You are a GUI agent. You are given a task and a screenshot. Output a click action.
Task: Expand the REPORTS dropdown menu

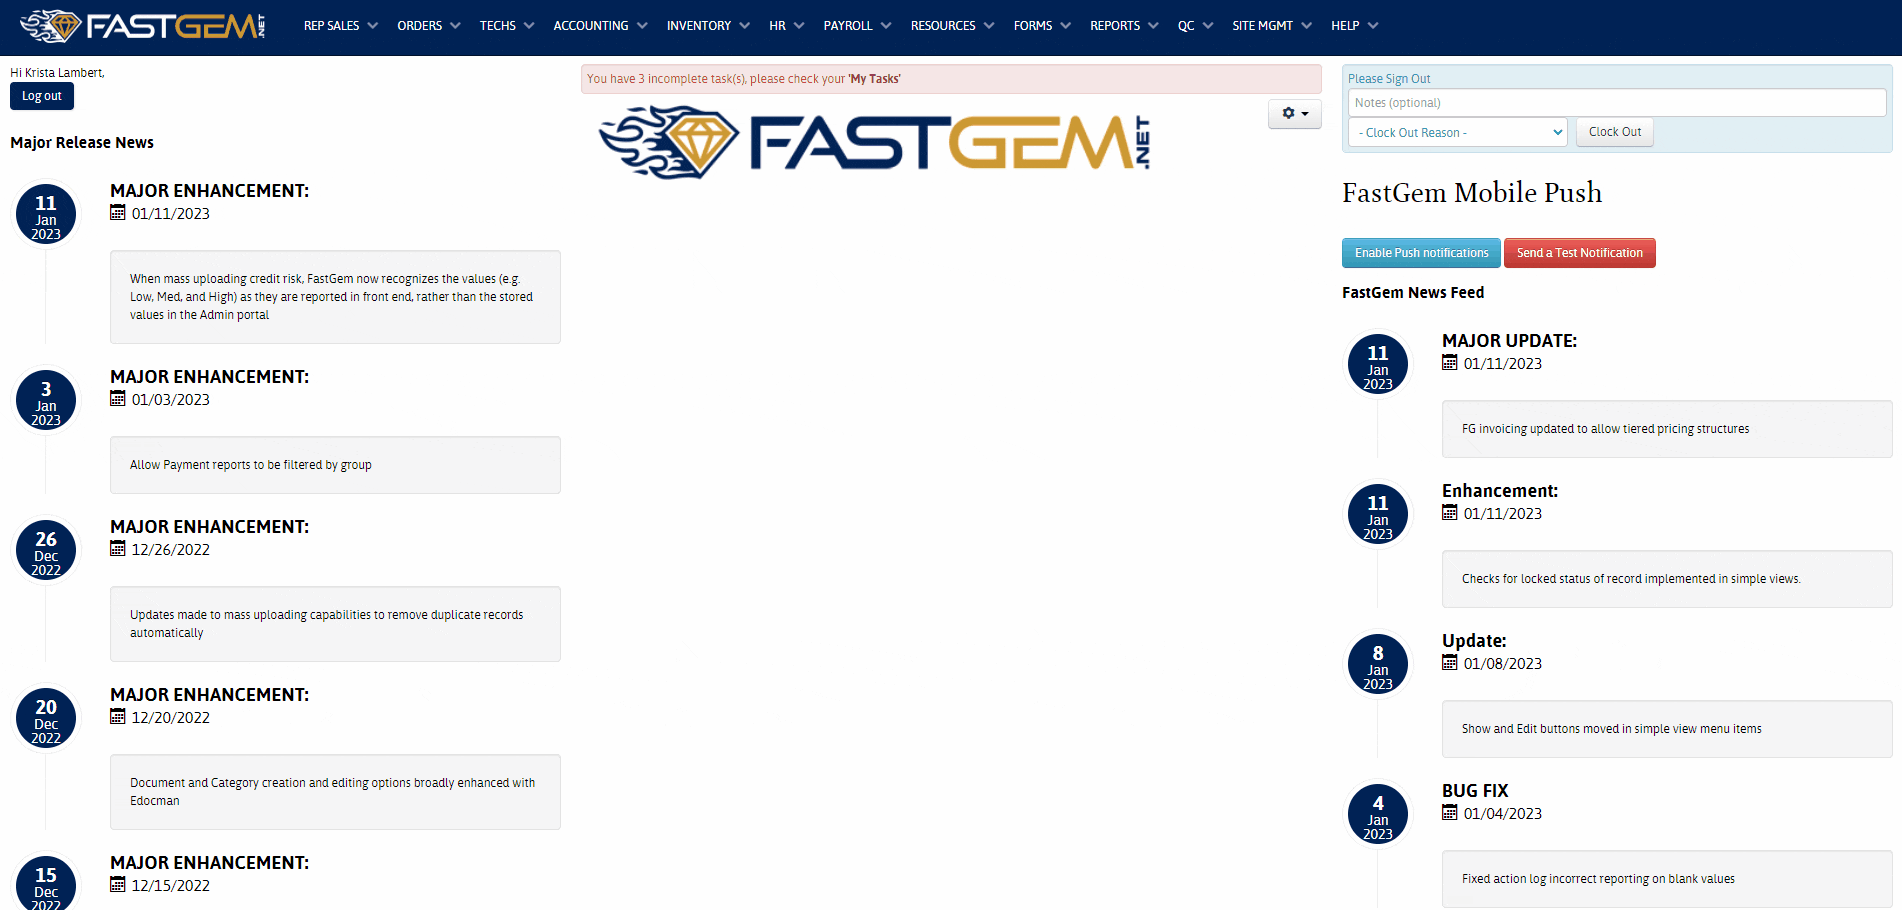1124,26
